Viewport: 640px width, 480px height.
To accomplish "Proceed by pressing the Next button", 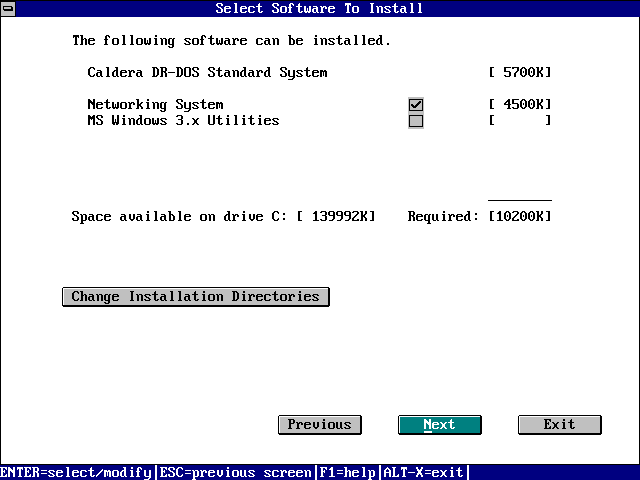I will pos(439,425).
